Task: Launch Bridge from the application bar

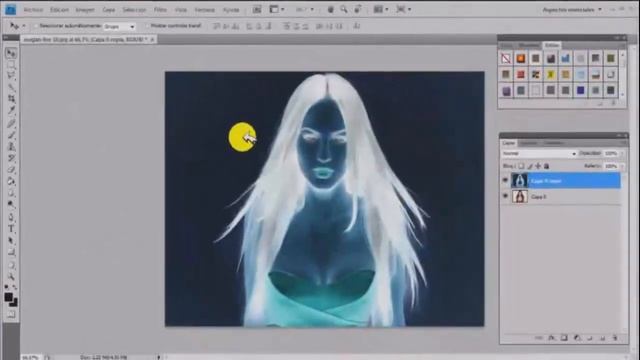Action: 257,9
